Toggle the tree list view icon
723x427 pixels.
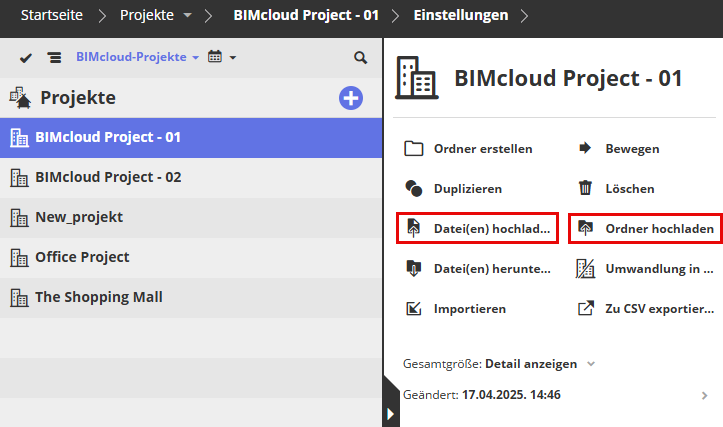[54, 58]
